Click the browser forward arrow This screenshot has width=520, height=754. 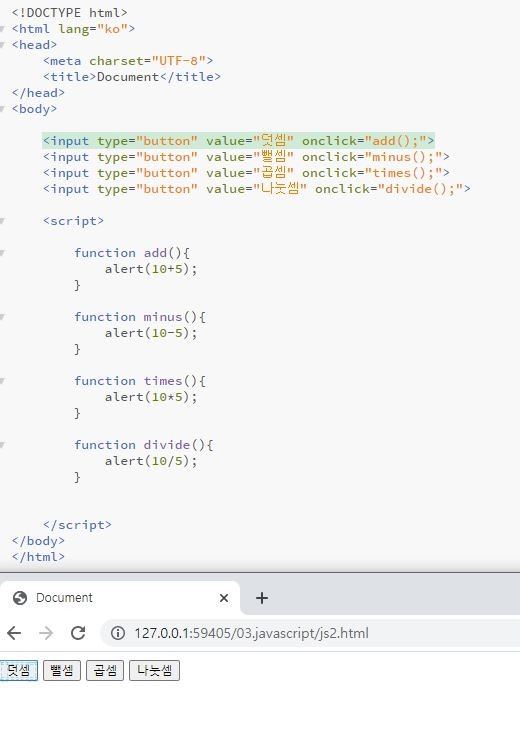click(46, 633)
